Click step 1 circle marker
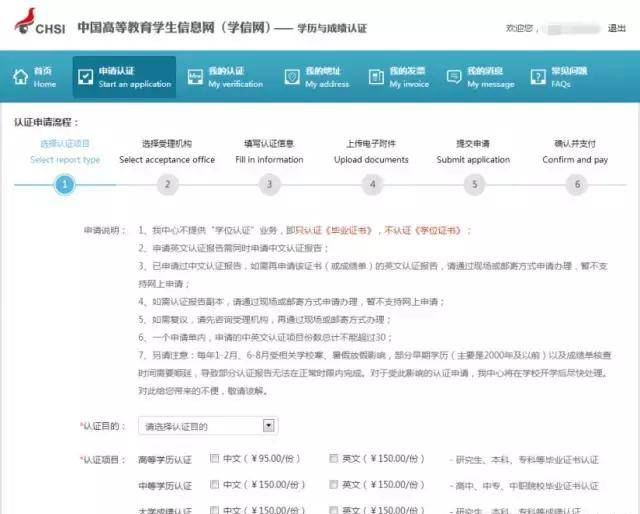The image size is (640, 514). [x=64, y=185]
